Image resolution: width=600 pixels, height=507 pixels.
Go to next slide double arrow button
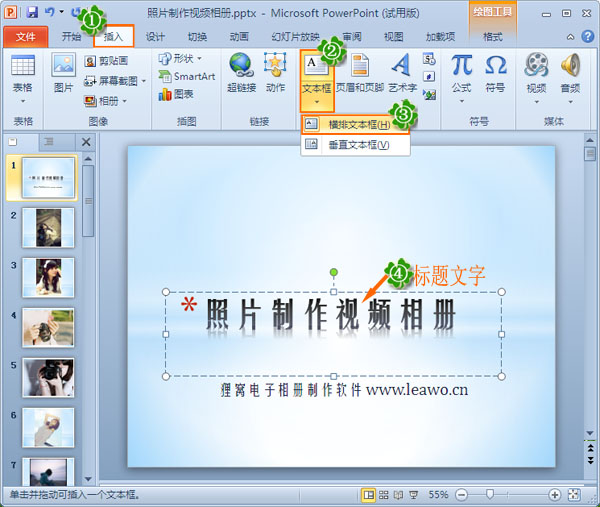pyautogui.click(x=590, y=460)
